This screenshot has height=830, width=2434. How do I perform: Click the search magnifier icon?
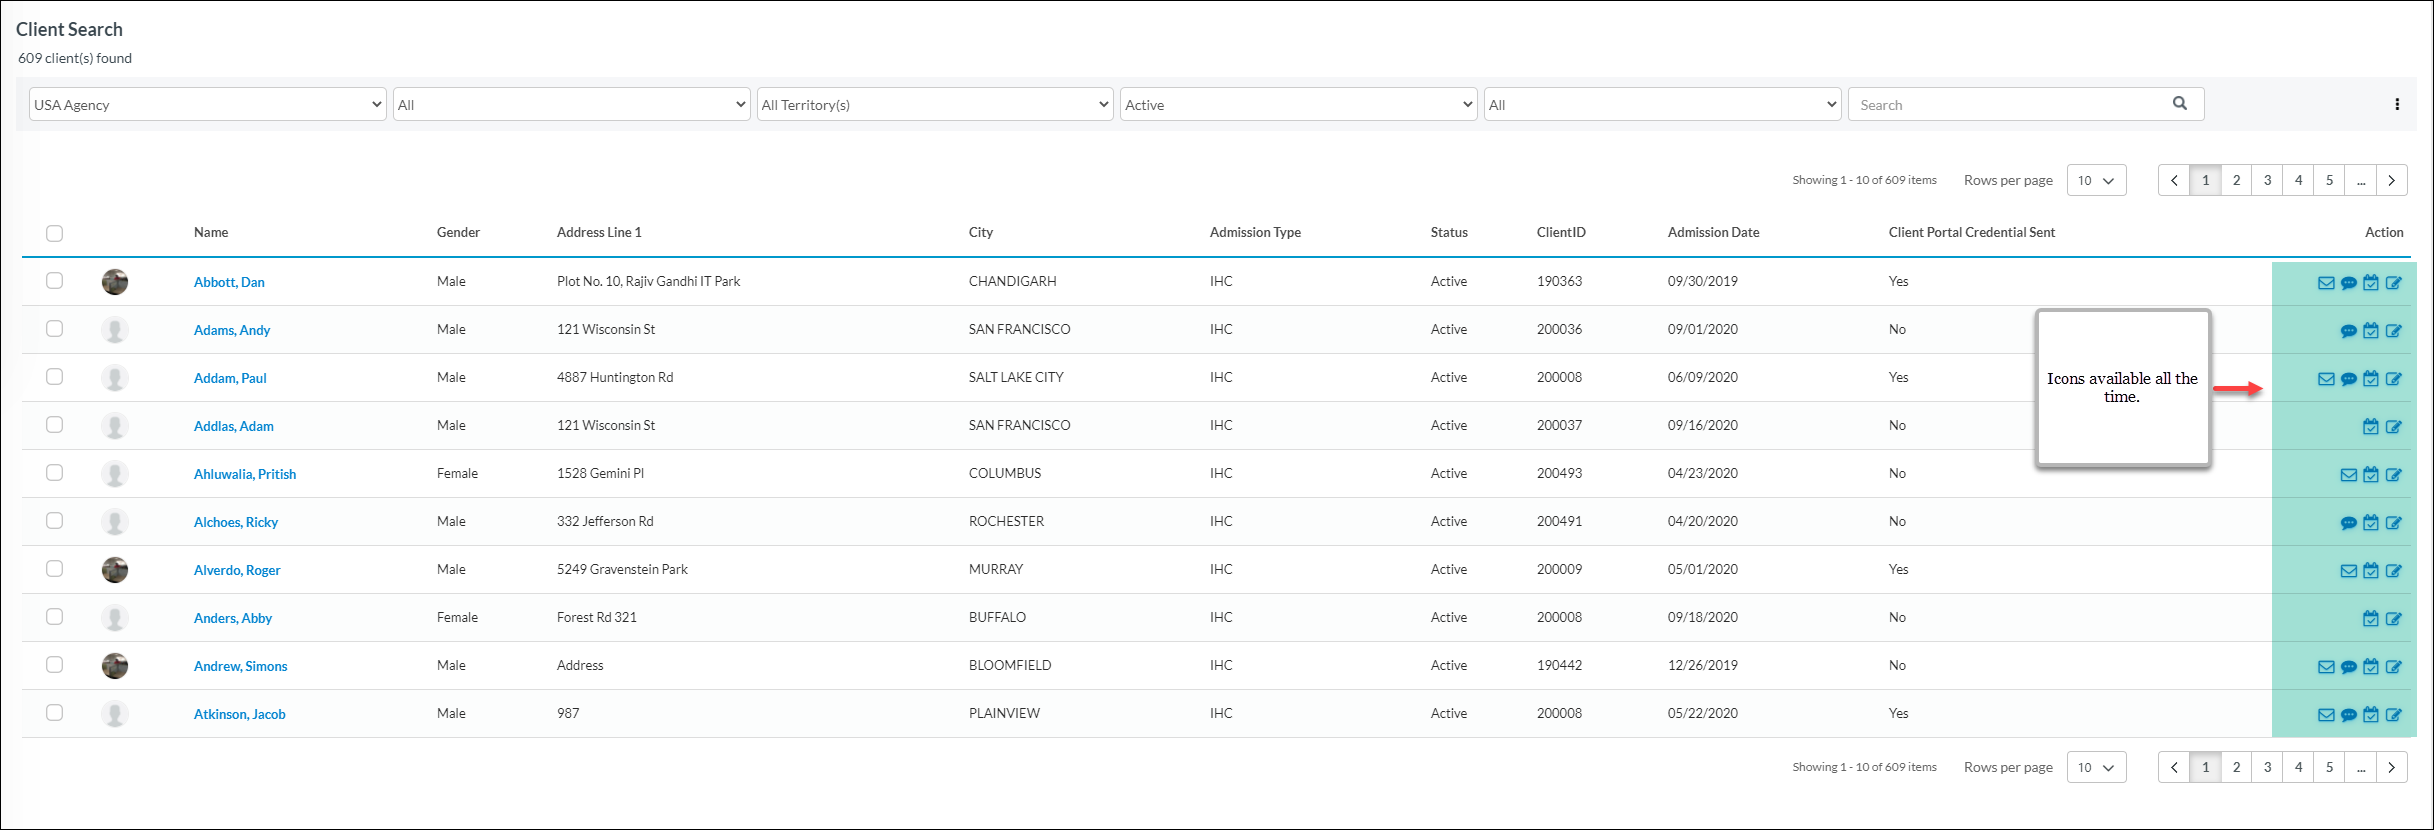click(x=2180, y=104)
